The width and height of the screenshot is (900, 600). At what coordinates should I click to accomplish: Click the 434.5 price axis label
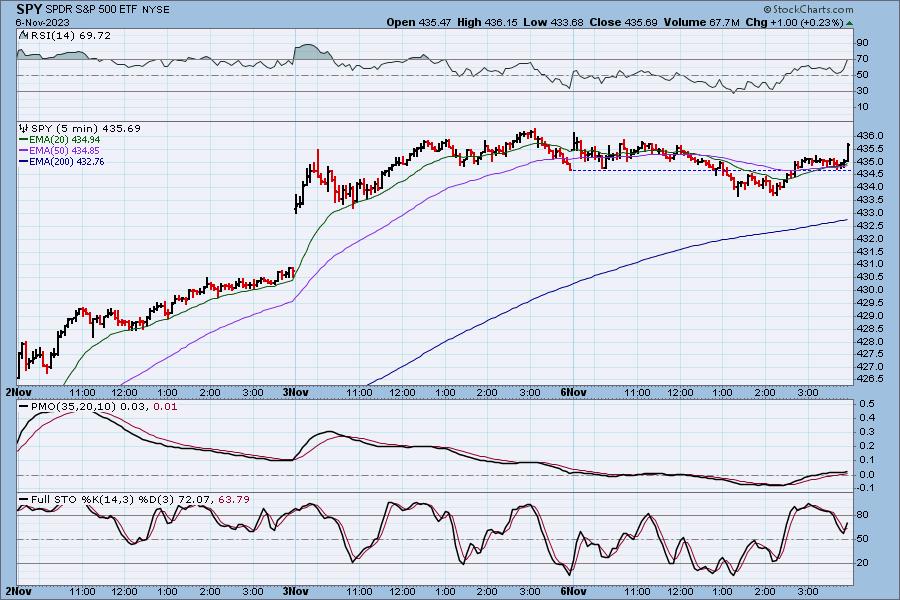(870, 175)
